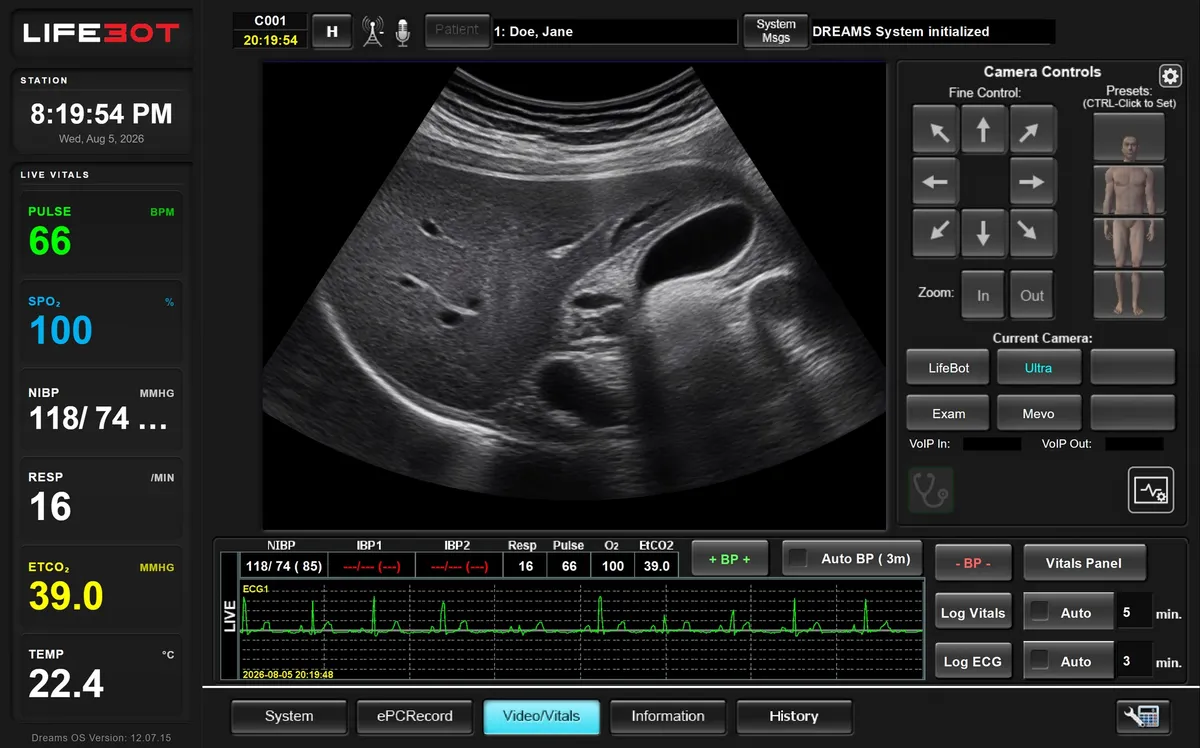The width and height of the screenshot is (1200, 748).
Task: Move camera down-left with diagonal arrow
Action: point(936,233)
